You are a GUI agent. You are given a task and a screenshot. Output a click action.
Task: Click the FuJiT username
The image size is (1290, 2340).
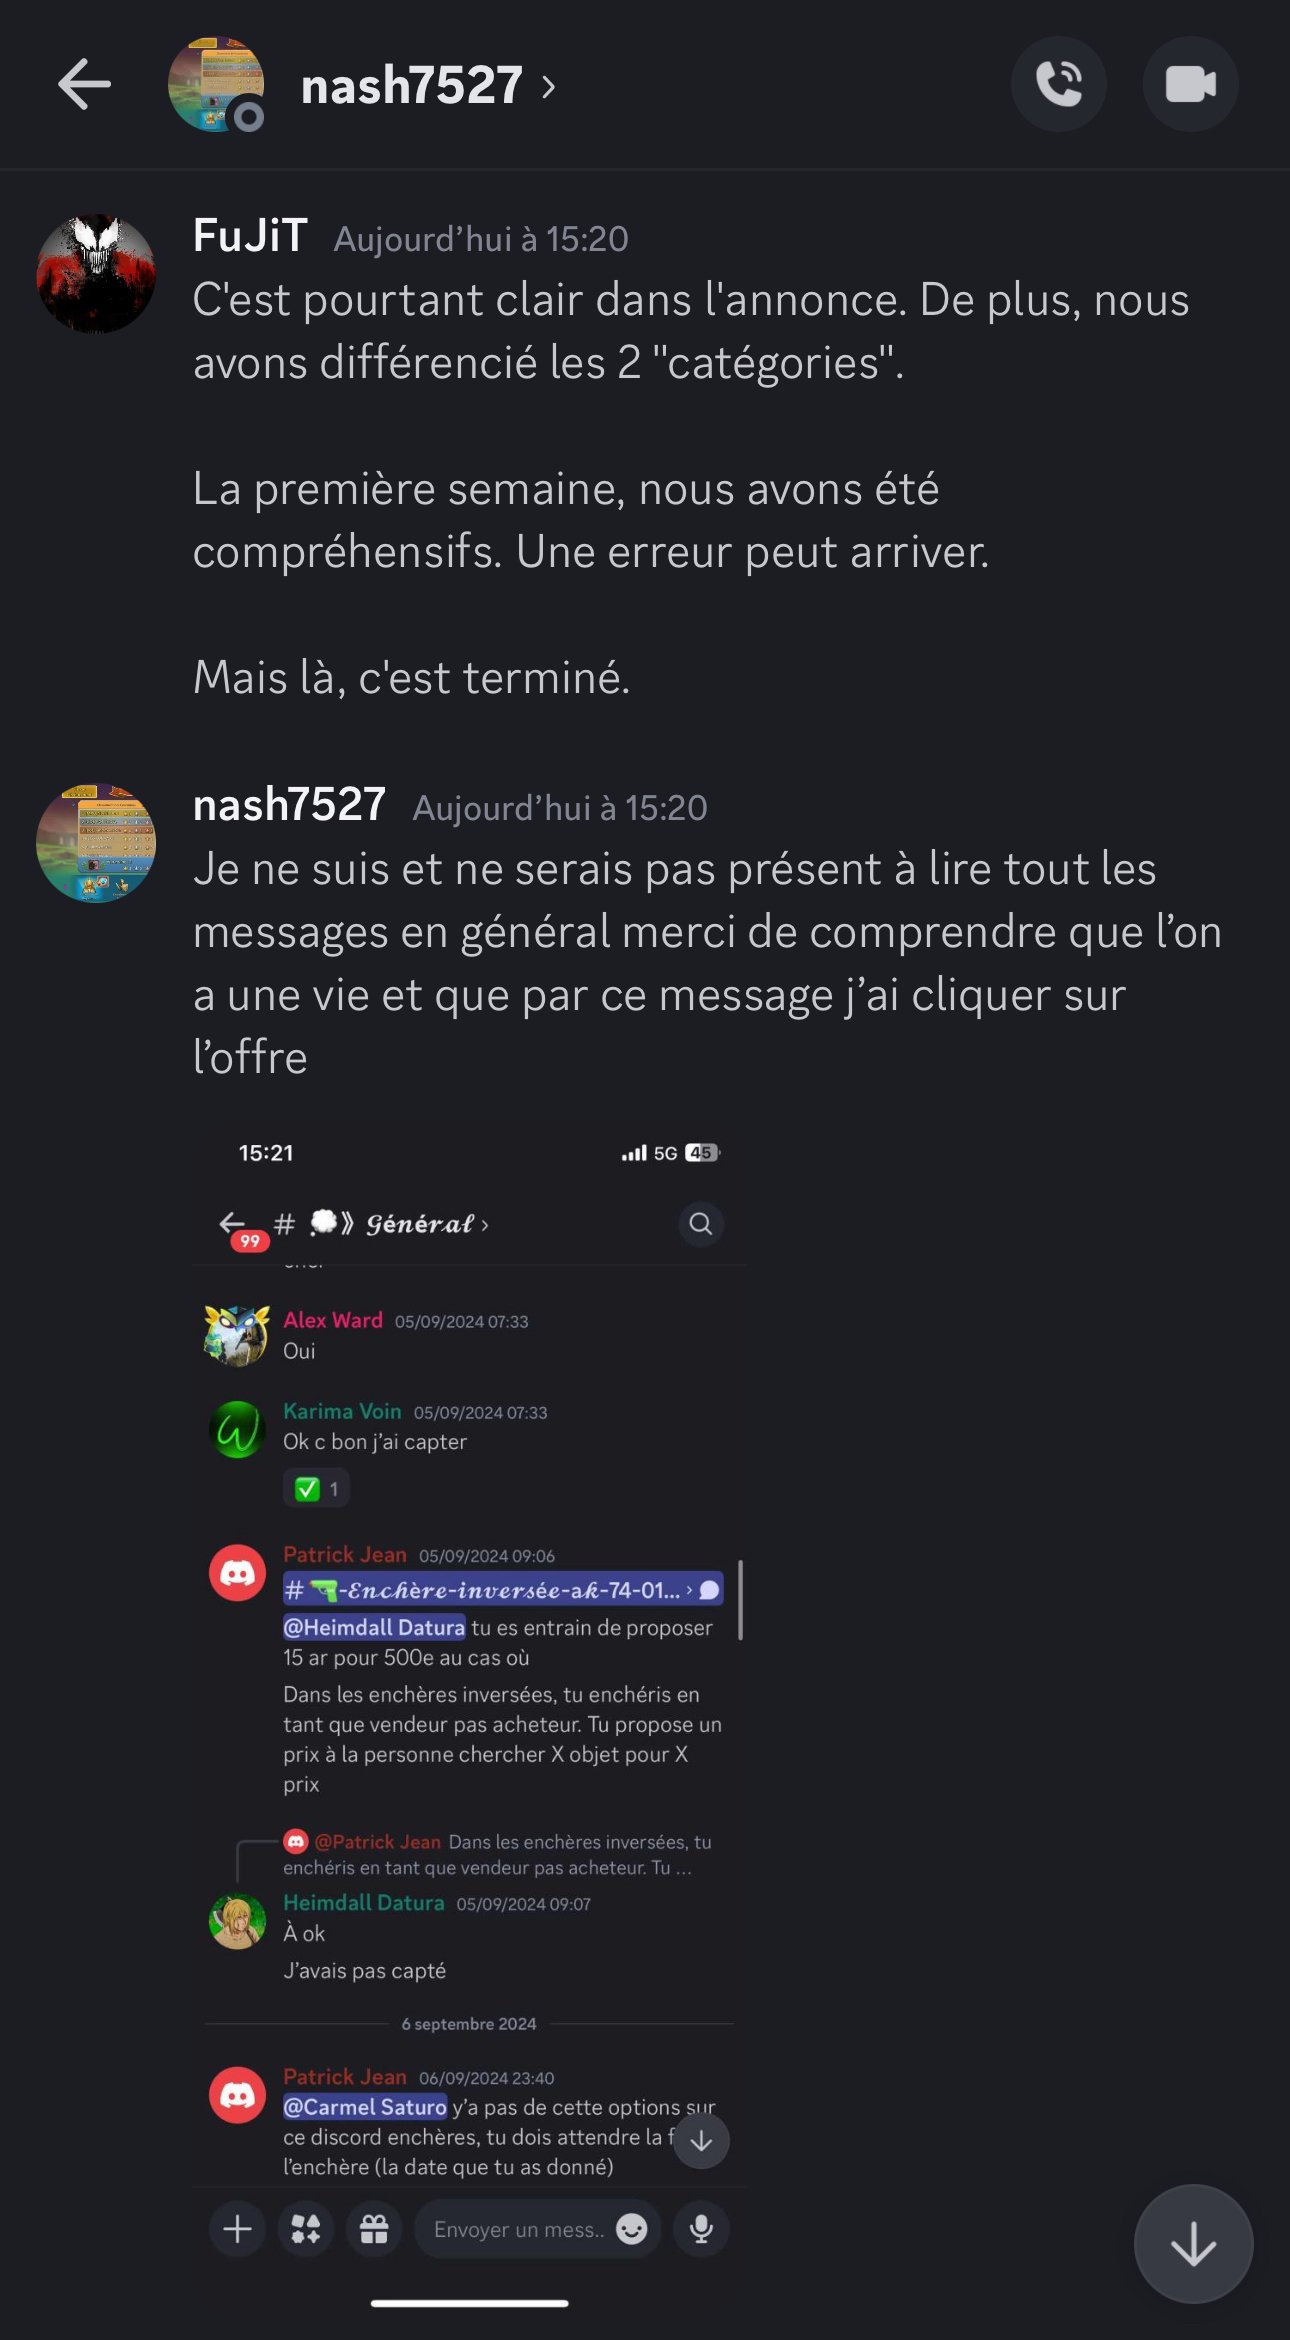click(x=250, y=237)
